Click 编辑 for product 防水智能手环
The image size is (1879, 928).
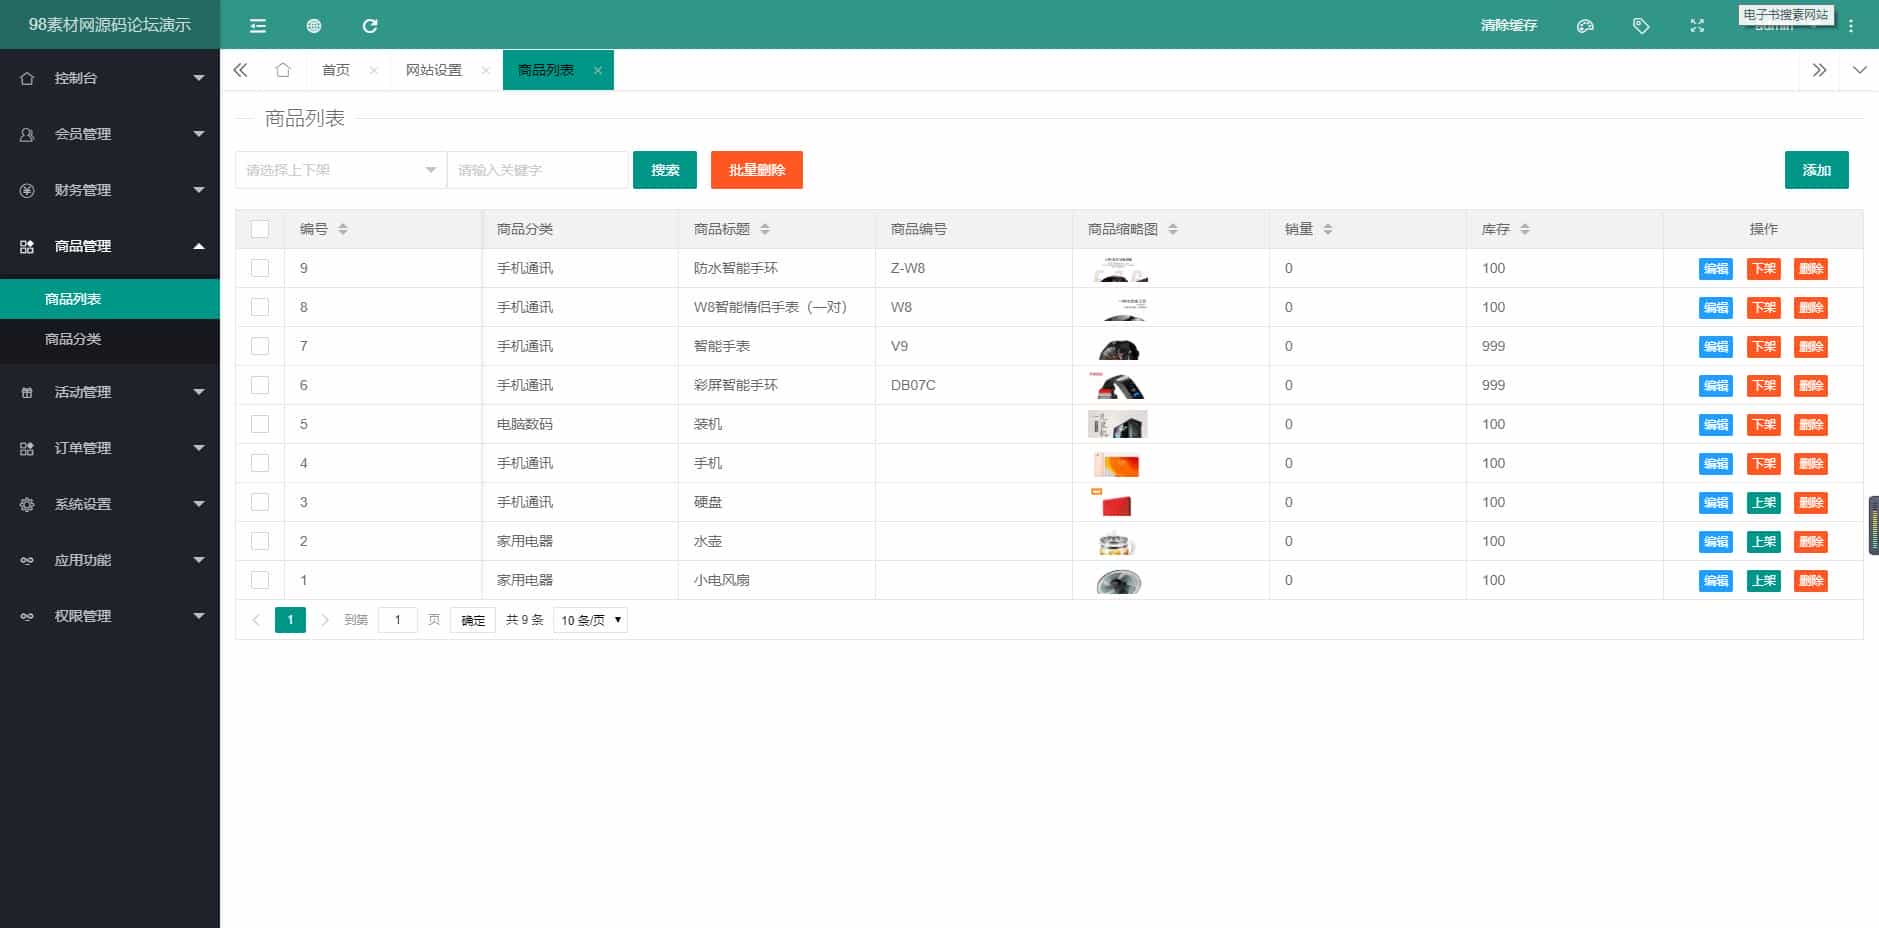(x=1716, y=268)
